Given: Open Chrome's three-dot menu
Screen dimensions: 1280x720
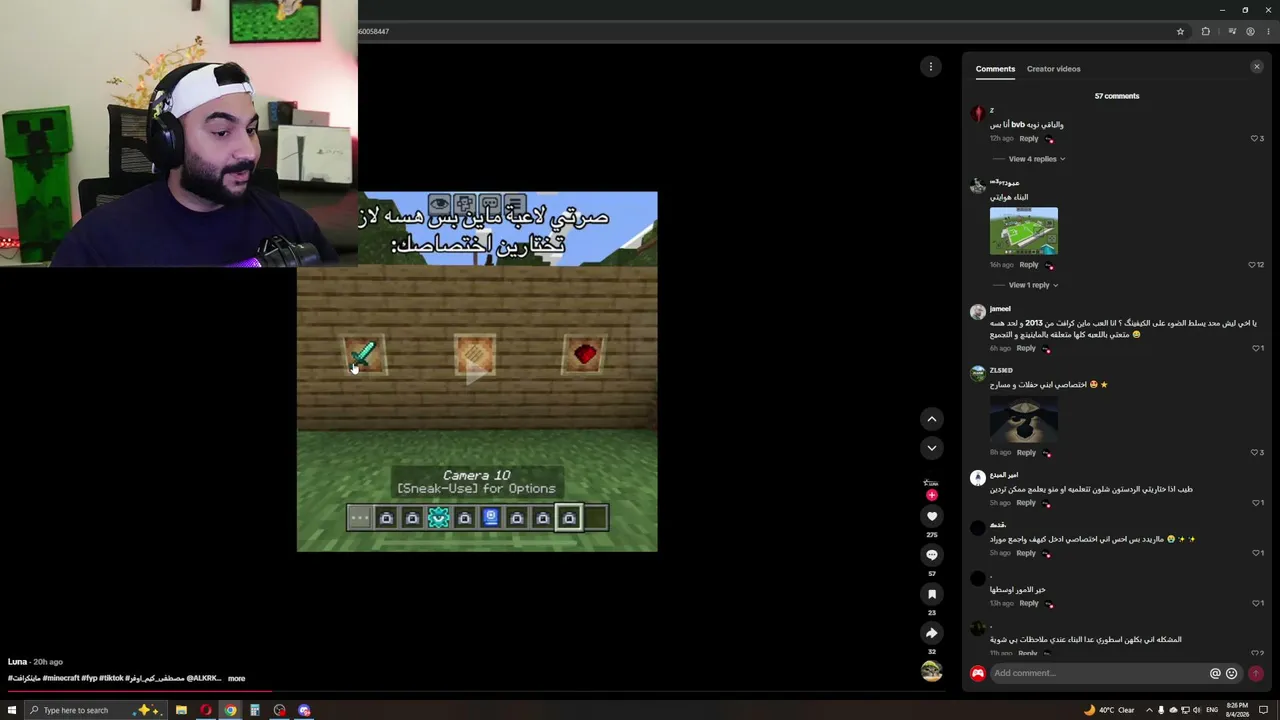Looking at the screenshot, I should pos(1268,31).
